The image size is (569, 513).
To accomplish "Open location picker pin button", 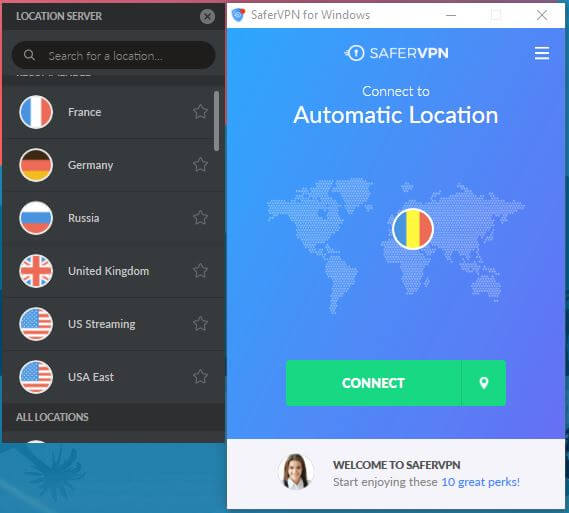I will point(484,383).
